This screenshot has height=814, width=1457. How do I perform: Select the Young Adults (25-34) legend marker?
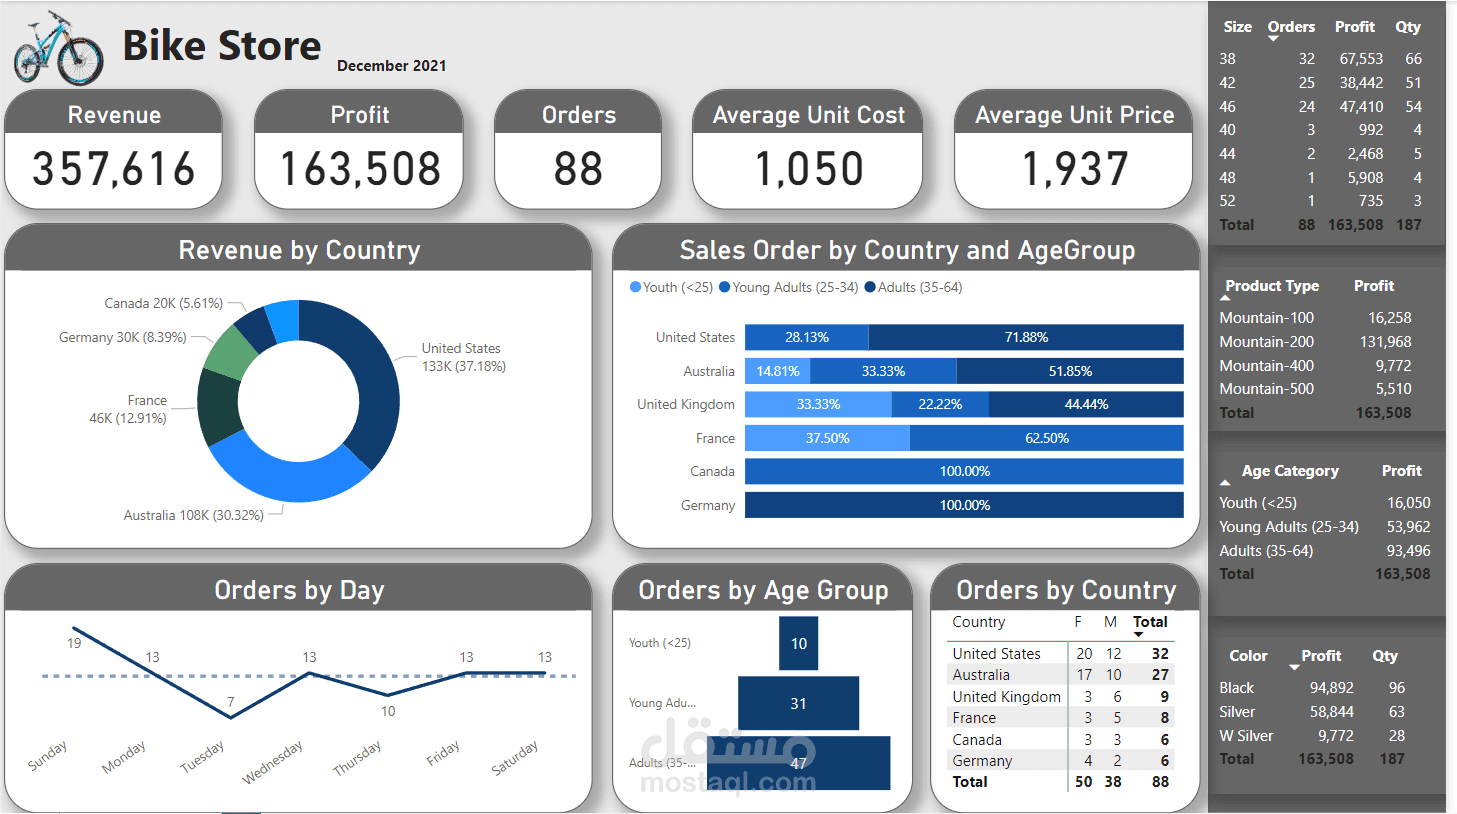[724, 287]
